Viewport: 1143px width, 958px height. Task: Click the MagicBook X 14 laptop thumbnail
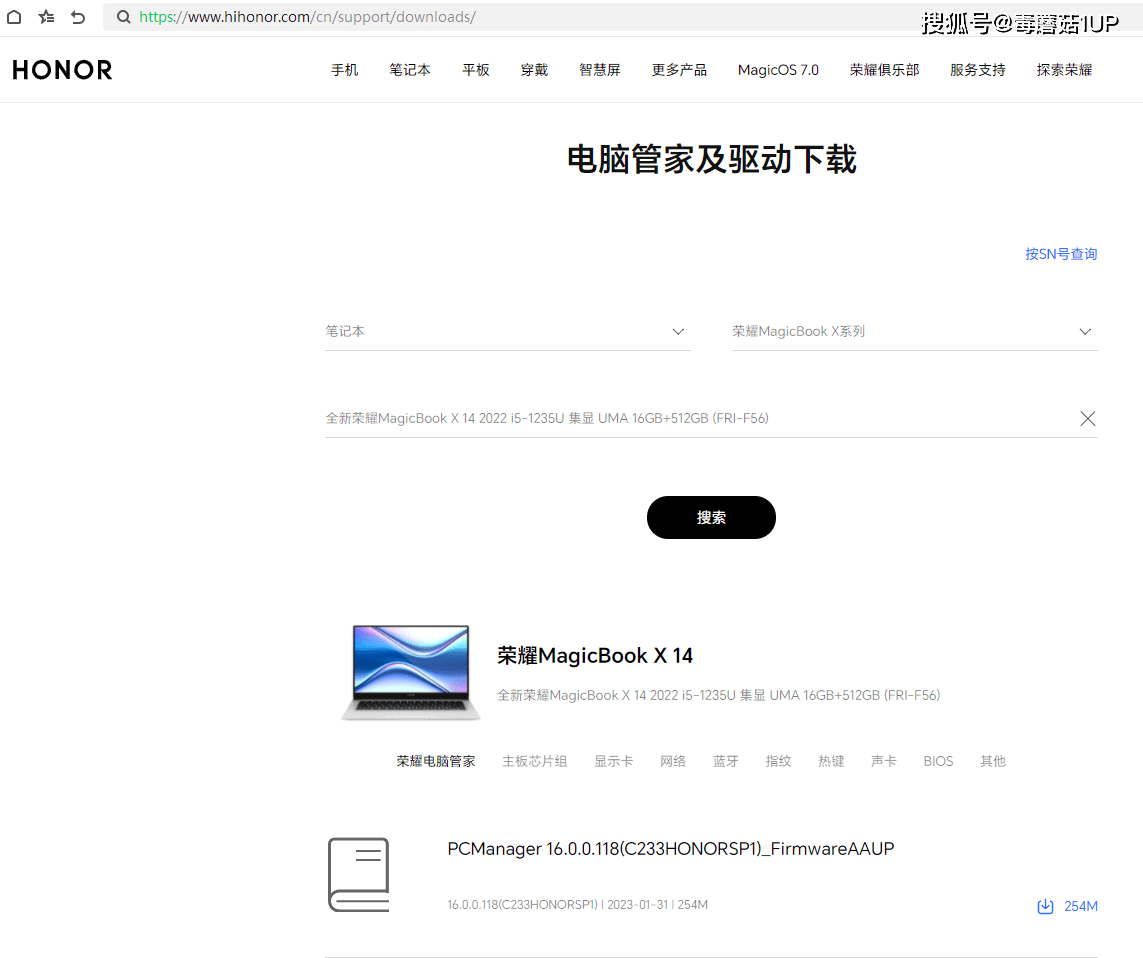pos(411,672)
